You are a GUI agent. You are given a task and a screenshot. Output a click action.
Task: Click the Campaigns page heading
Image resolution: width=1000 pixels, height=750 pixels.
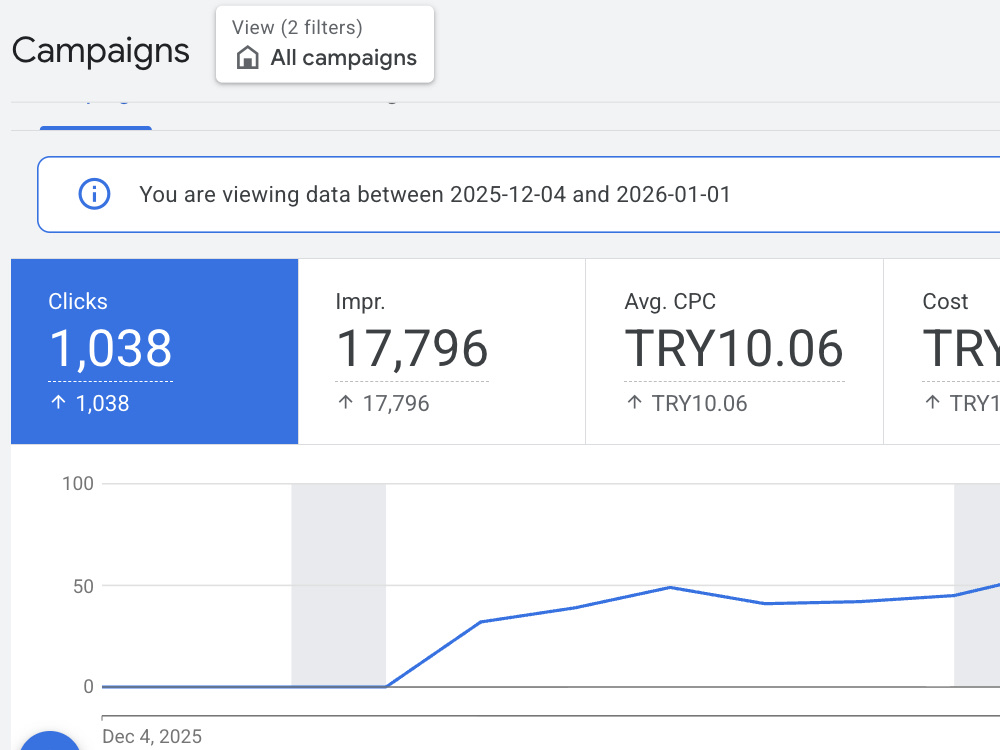[x=101, y=51]
